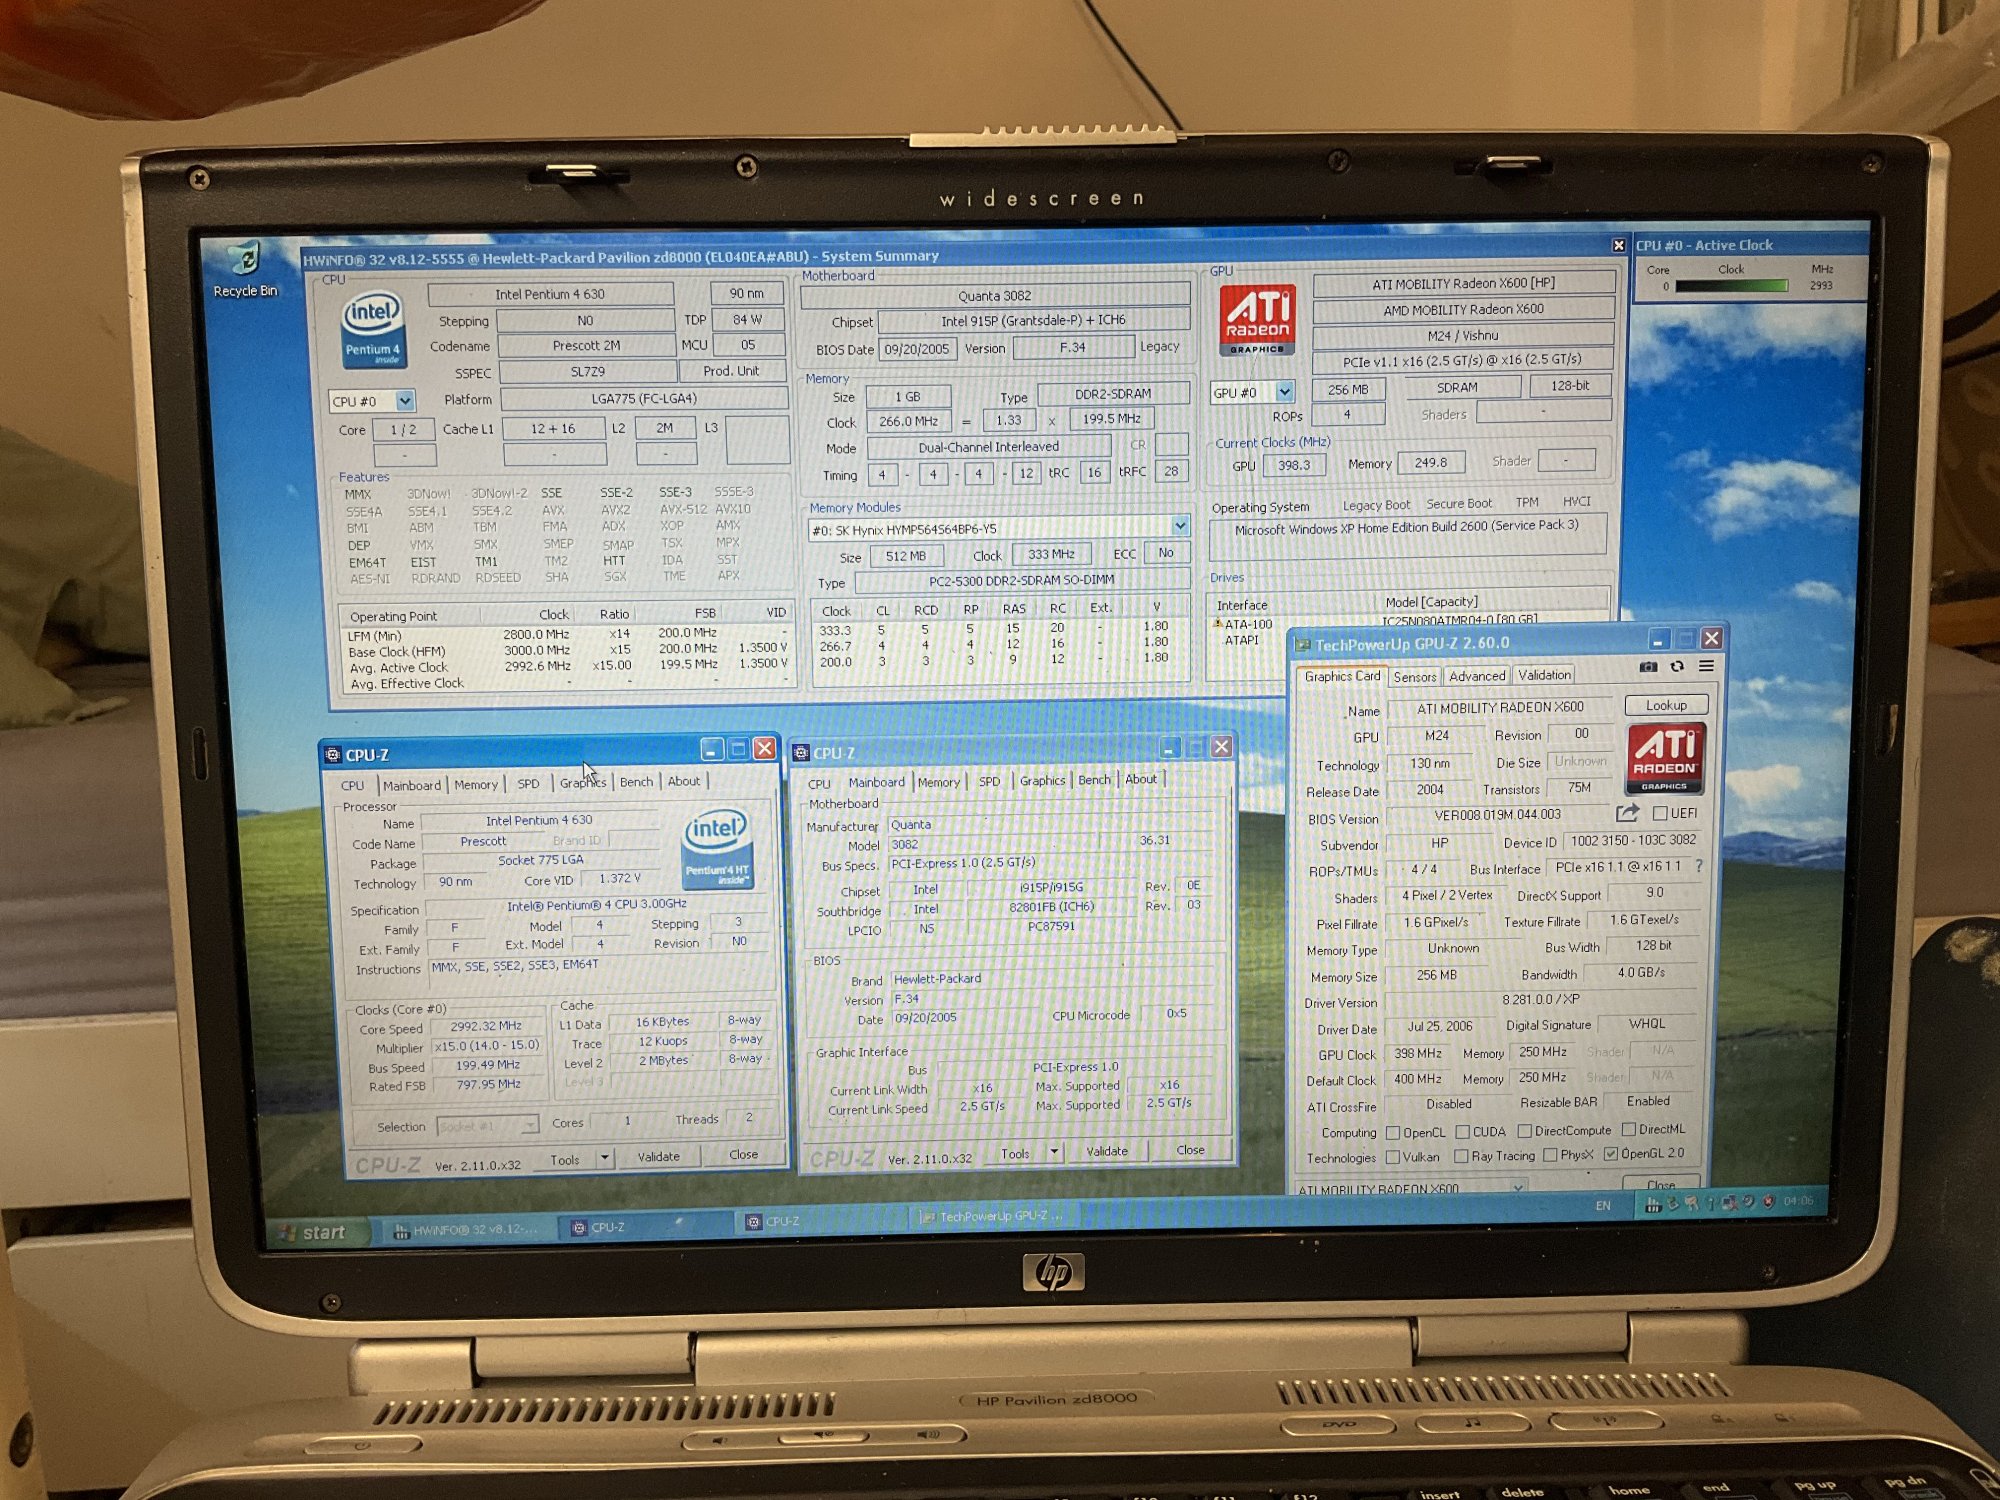Click the 'Quanta 3082' motherboard field
This screenshot has width=2000, height=1500.
995,296
